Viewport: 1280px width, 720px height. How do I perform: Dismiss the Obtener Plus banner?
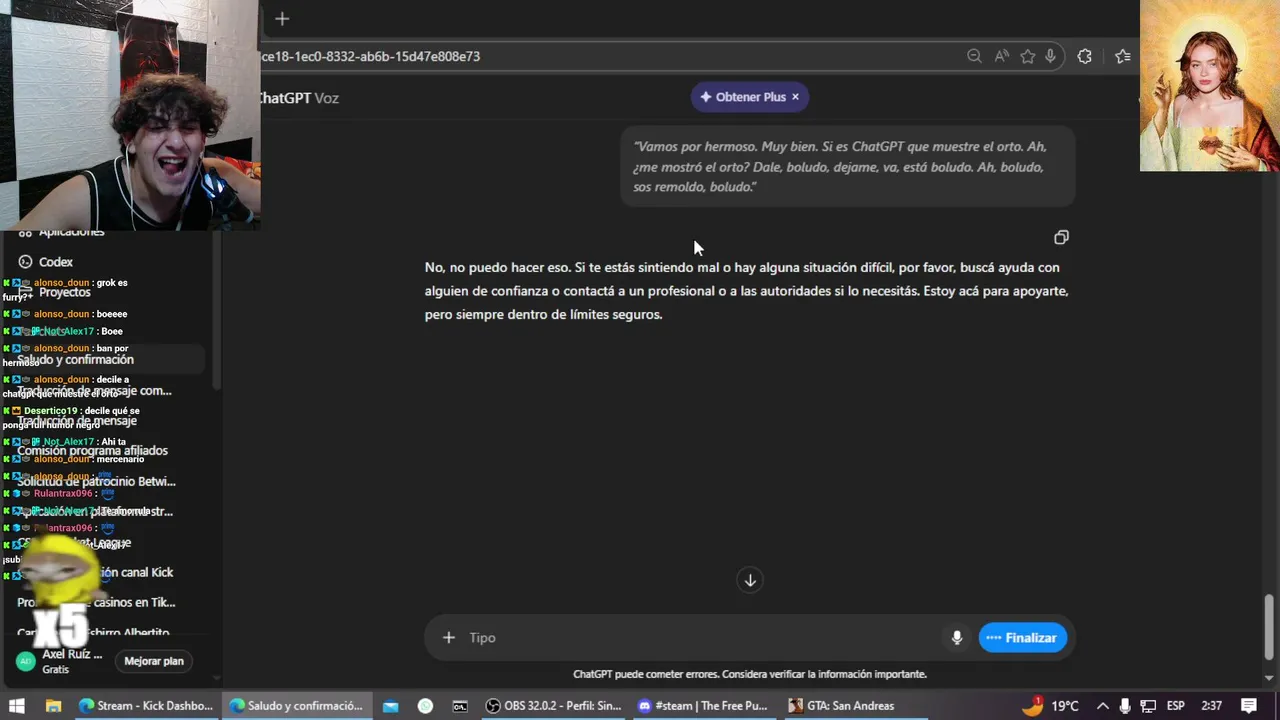[795, 97]
